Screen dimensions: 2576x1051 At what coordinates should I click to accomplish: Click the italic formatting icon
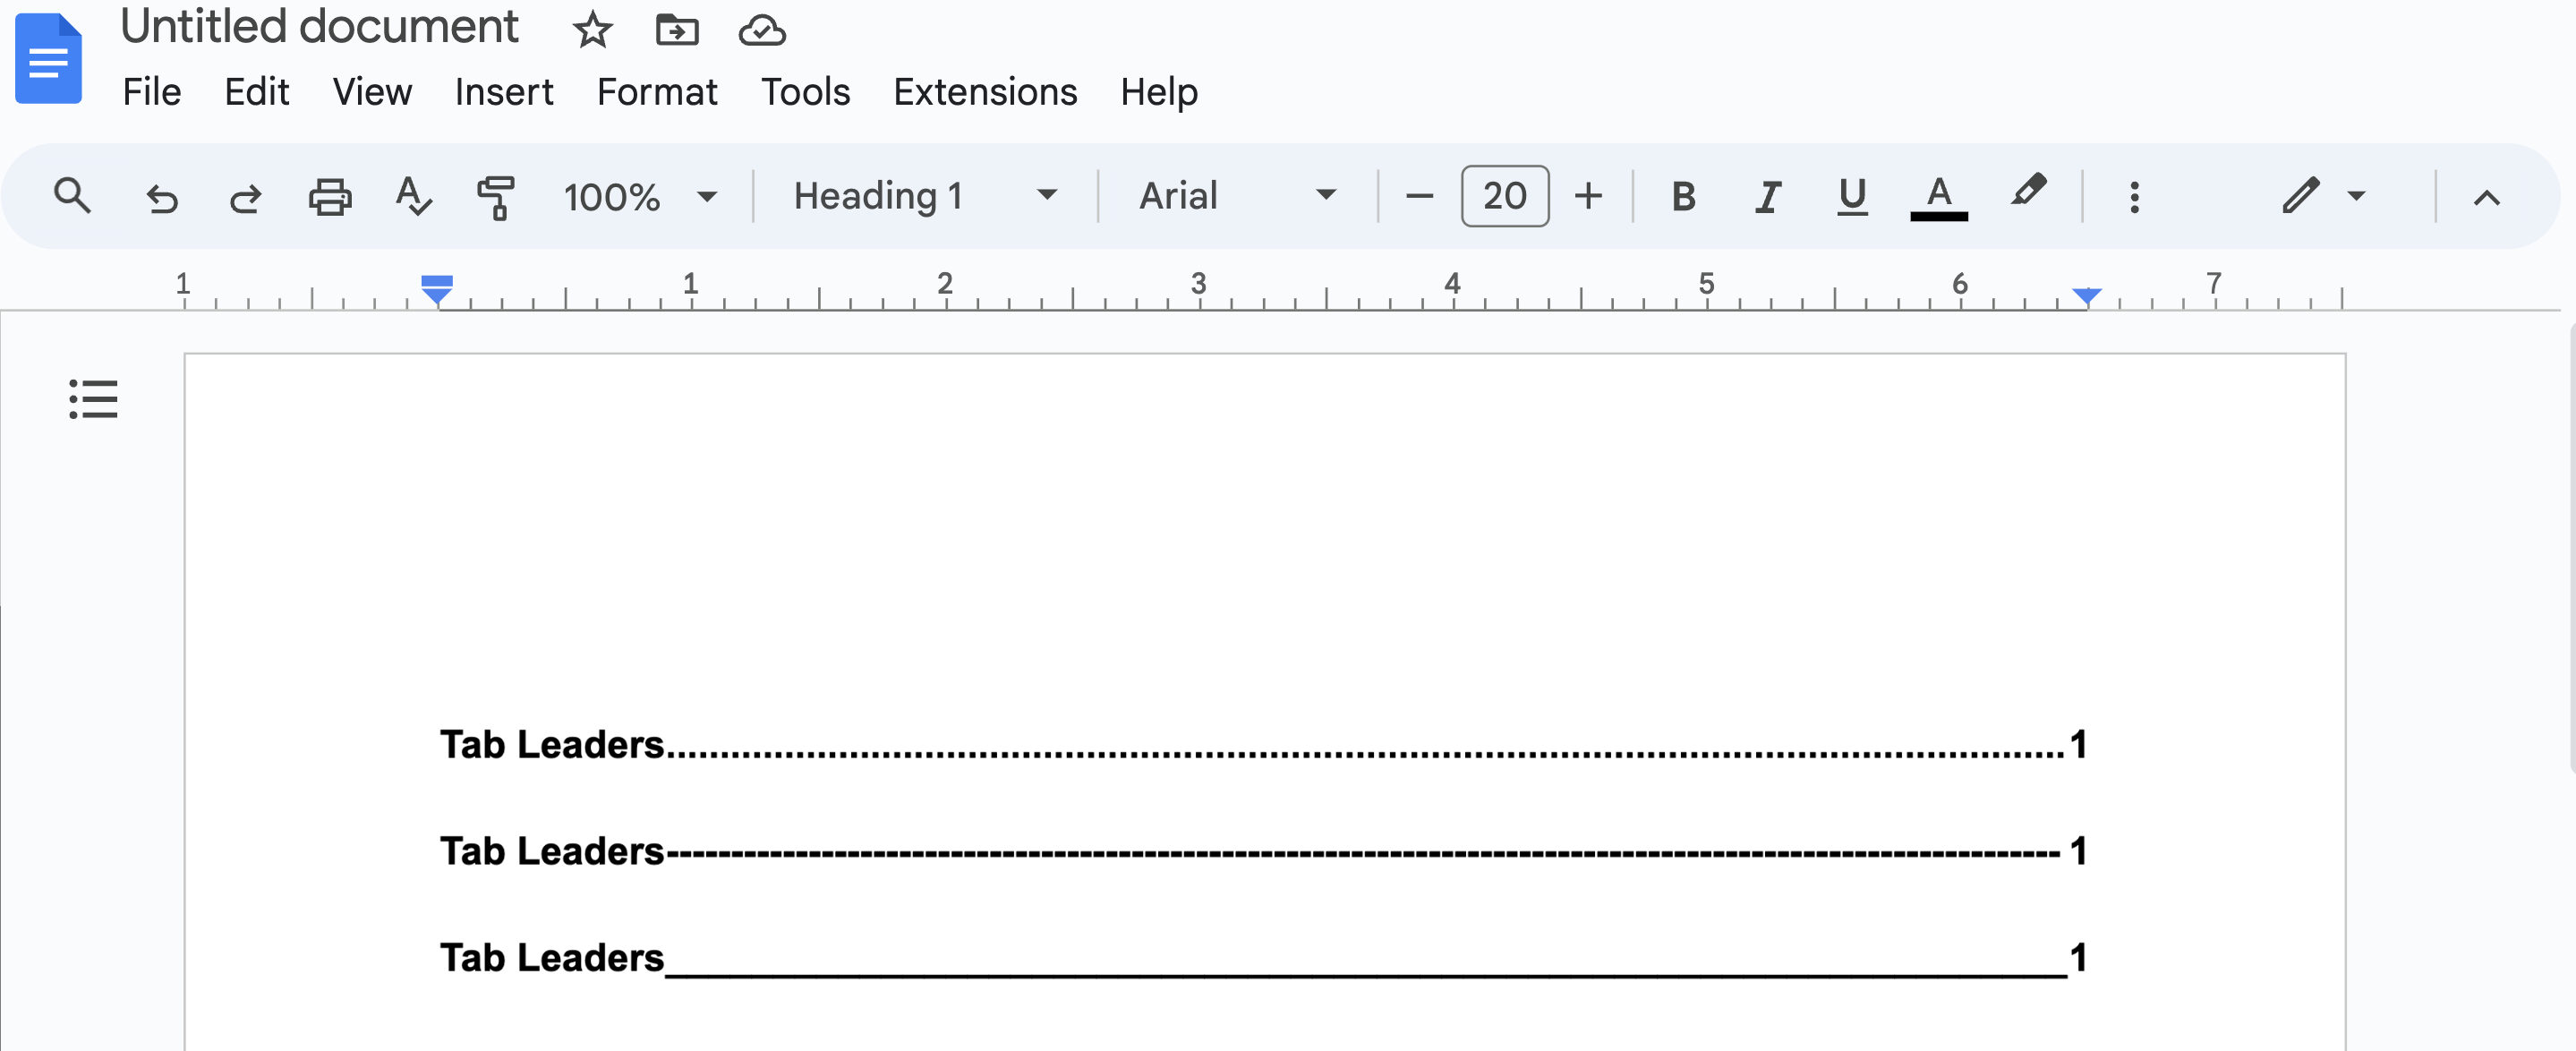[x=1764, y=195]
